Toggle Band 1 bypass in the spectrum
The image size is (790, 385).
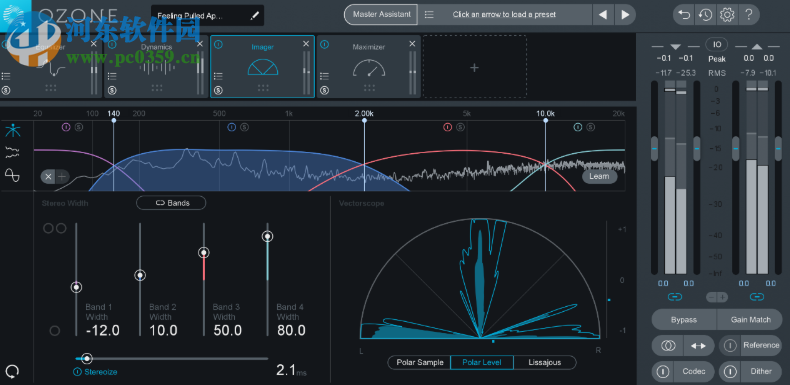pyautogui.click(x=66, y=127)
